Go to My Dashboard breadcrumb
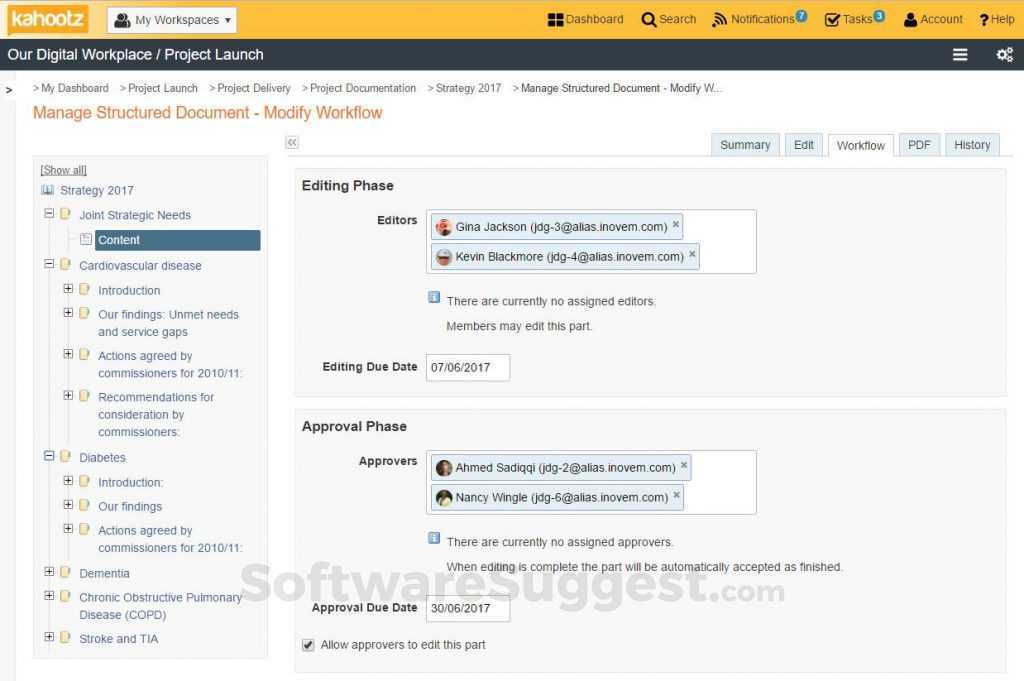 [x=74, y=88]
